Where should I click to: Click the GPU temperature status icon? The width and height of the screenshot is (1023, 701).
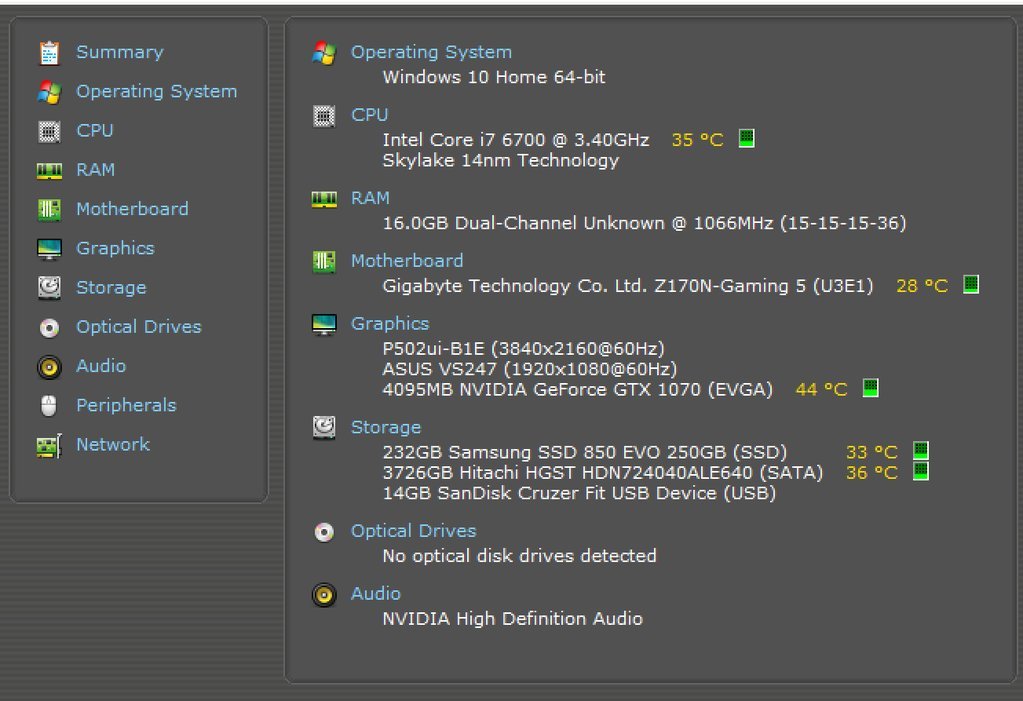pyautogui.click(x=870, y=388)
